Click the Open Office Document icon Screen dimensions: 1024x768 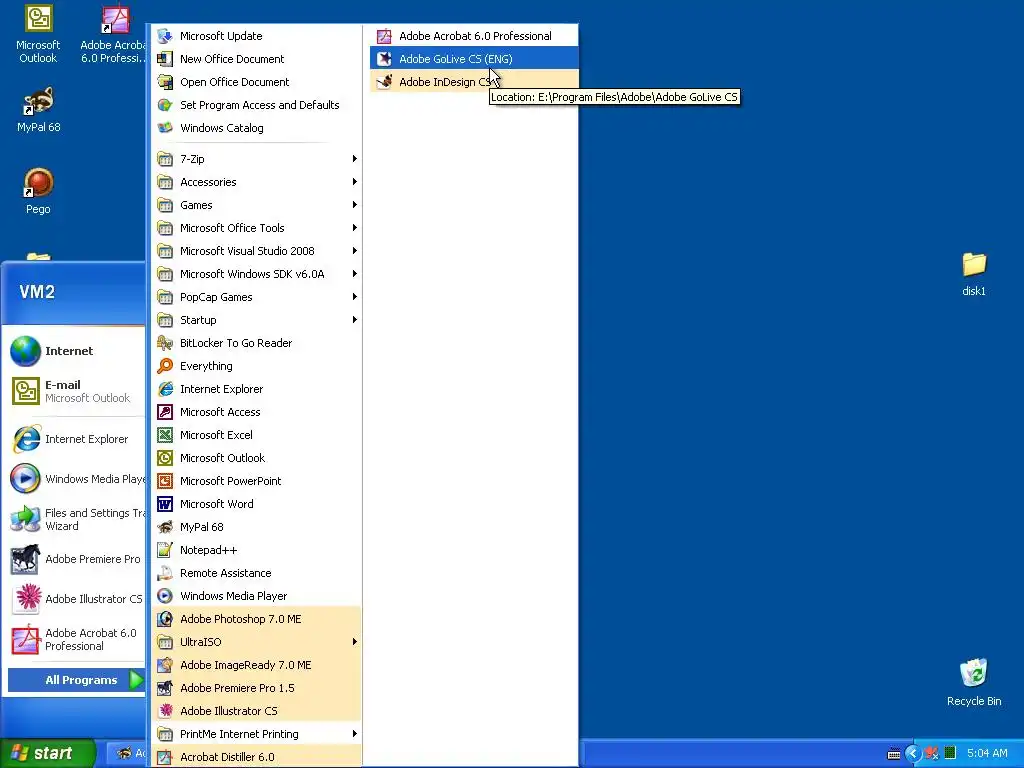pyautogui.click(x=165, y=82)
